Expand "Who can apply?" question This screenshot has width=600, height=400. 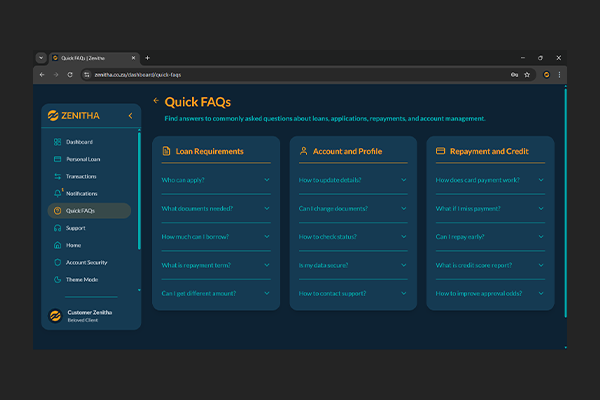(x=216, y=180)
